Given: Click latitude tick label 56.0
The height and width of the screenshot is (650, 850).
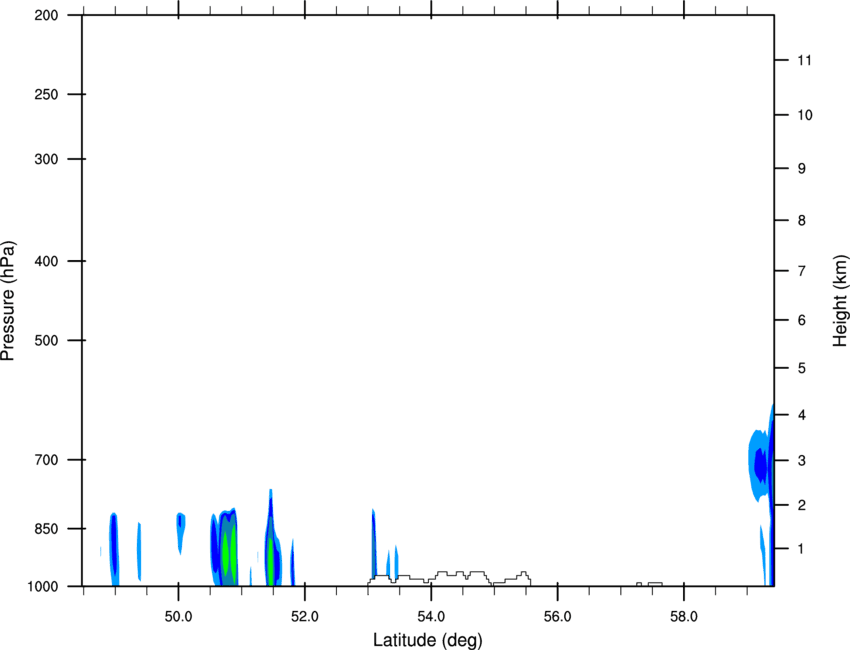Looking at the screenshot, I should [x=558, y=617].
